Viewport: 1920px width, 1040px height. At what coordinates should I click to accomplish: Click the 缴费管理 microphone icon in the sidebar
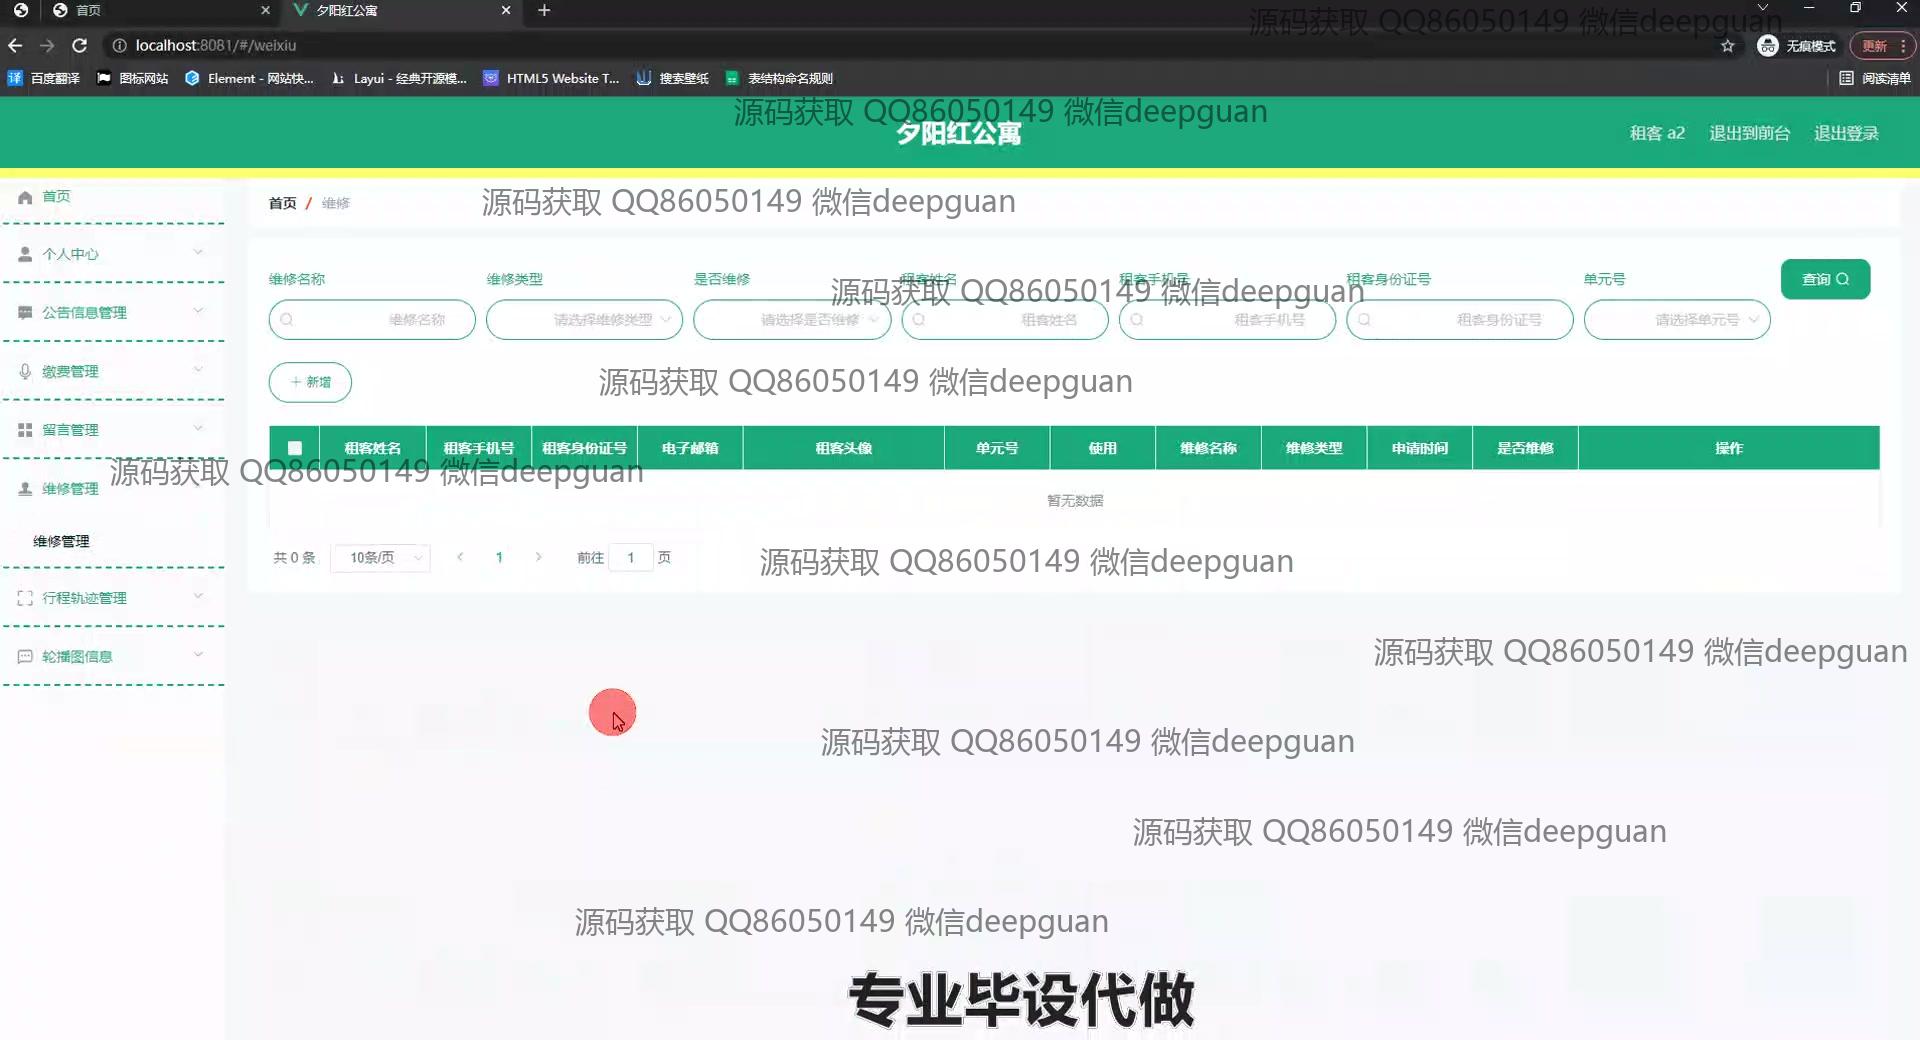[x=25, y=371]
